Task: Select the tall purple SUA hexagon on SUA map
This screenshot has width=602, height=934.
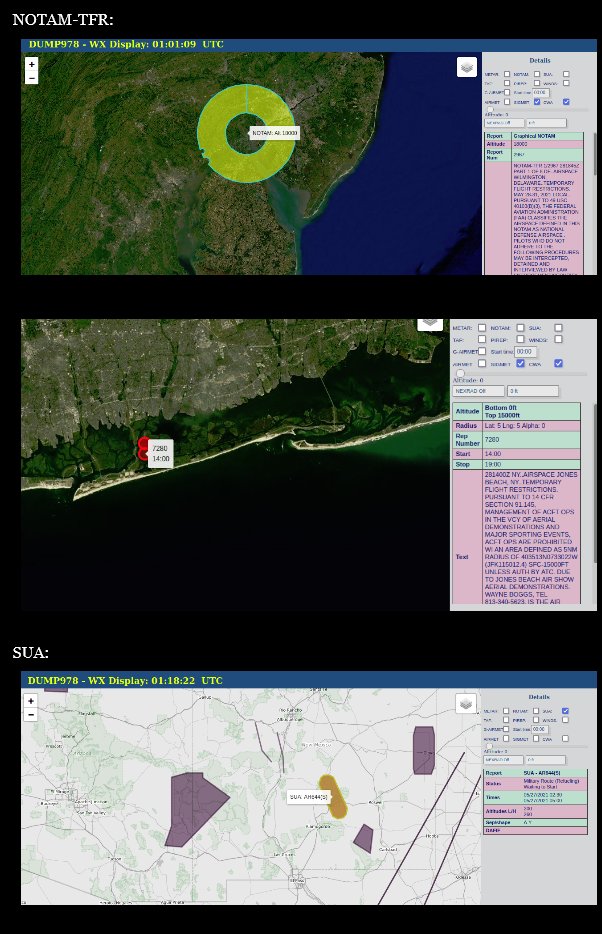Action: [424, 750]
